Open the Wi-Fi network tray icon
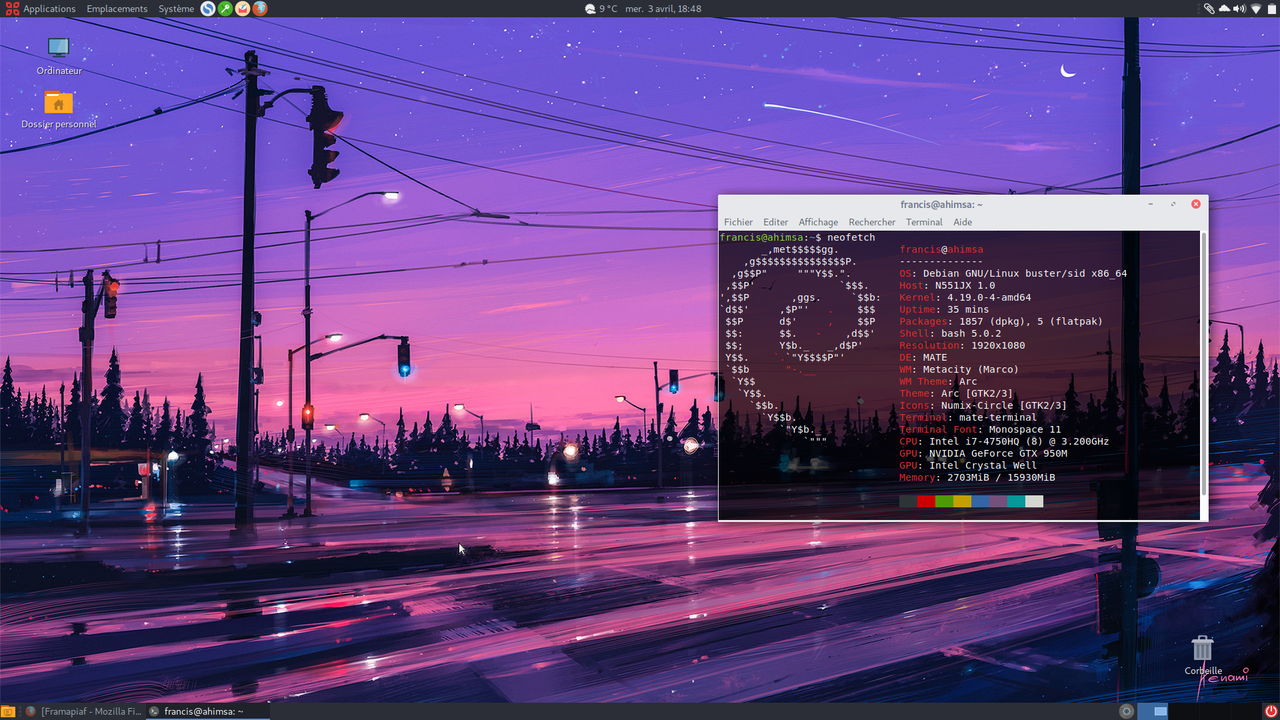This screenshot has width=1280, height=720. (x=1256, y=8)
